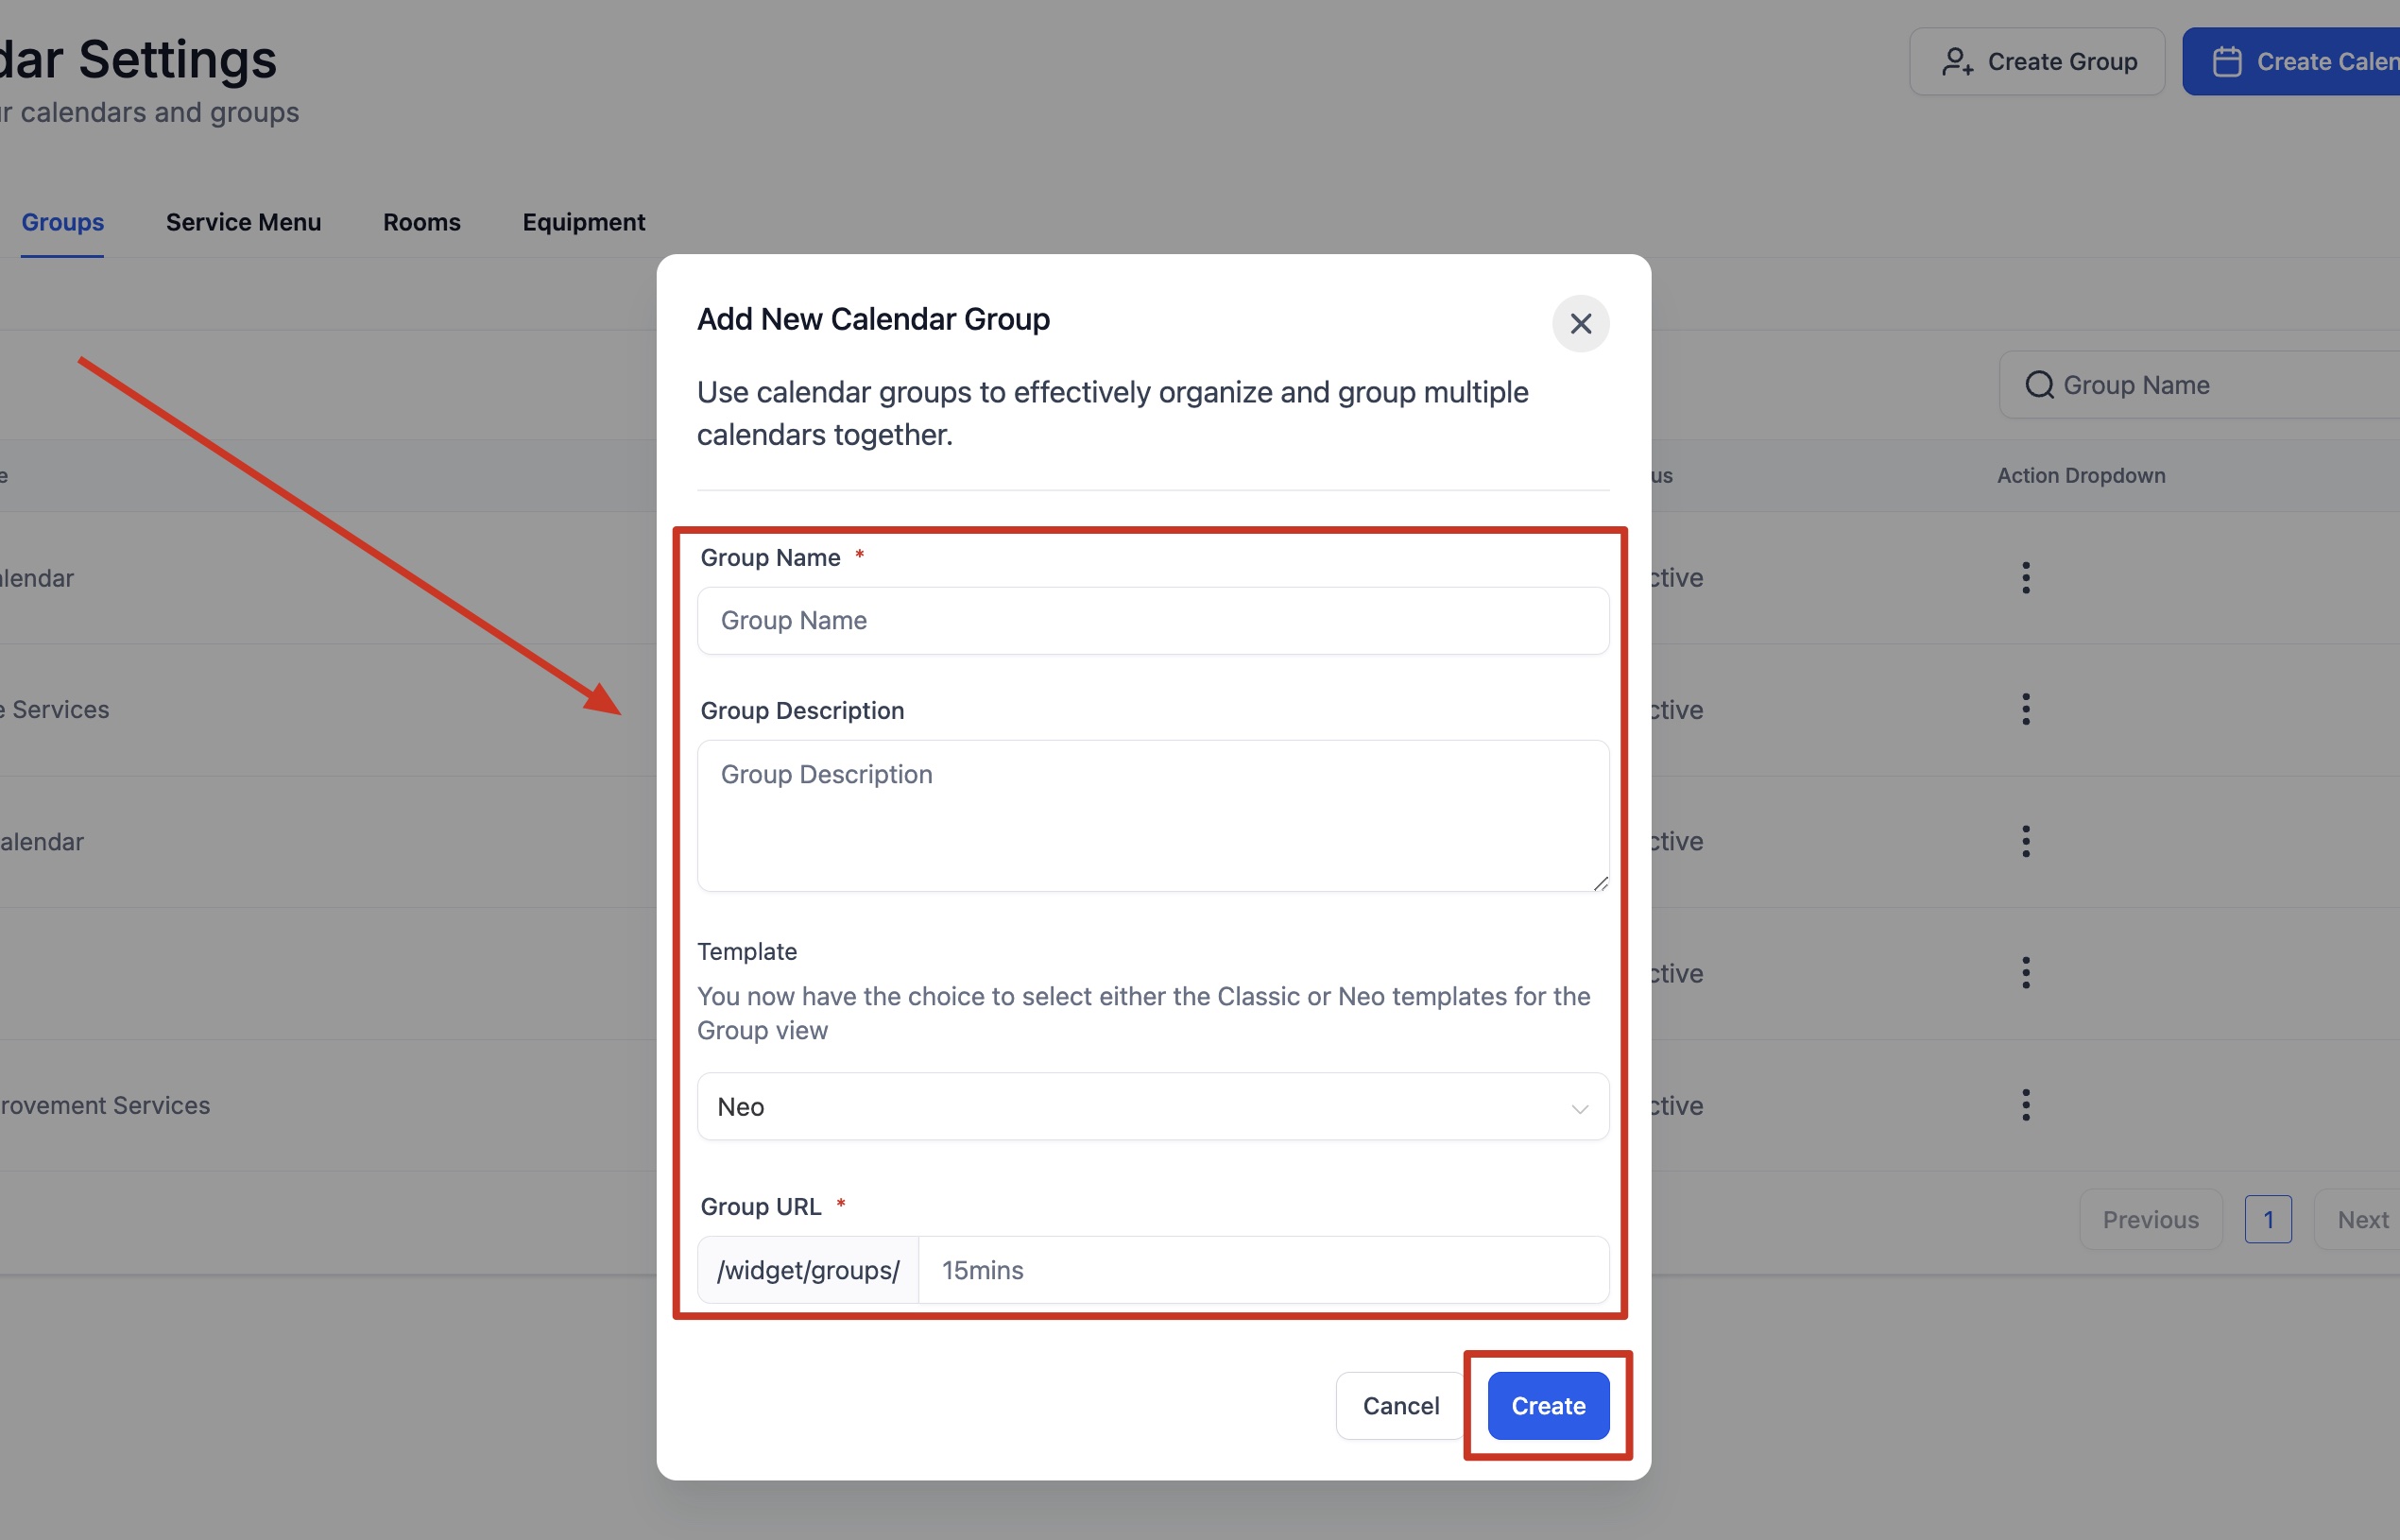Image resolution: width=2400 pixels, height=1540 pixels.
Task: Open three-dot menu in first row
Action: pos(2026,578)
